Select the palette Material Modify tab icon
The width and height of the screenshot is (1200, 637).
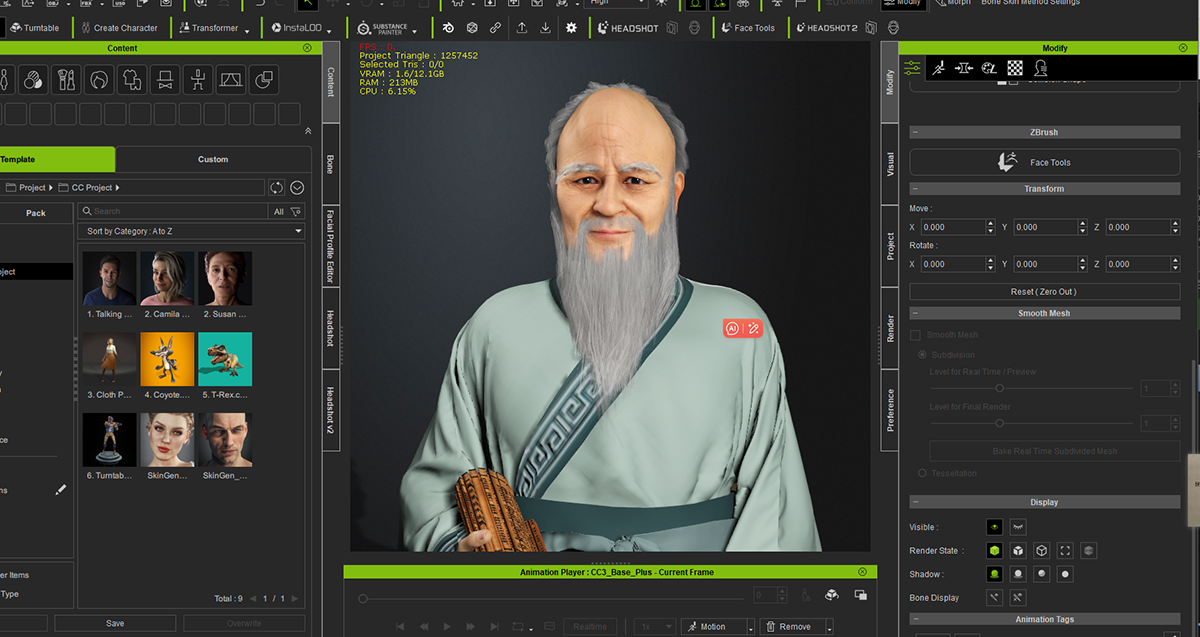coord(989,68)
